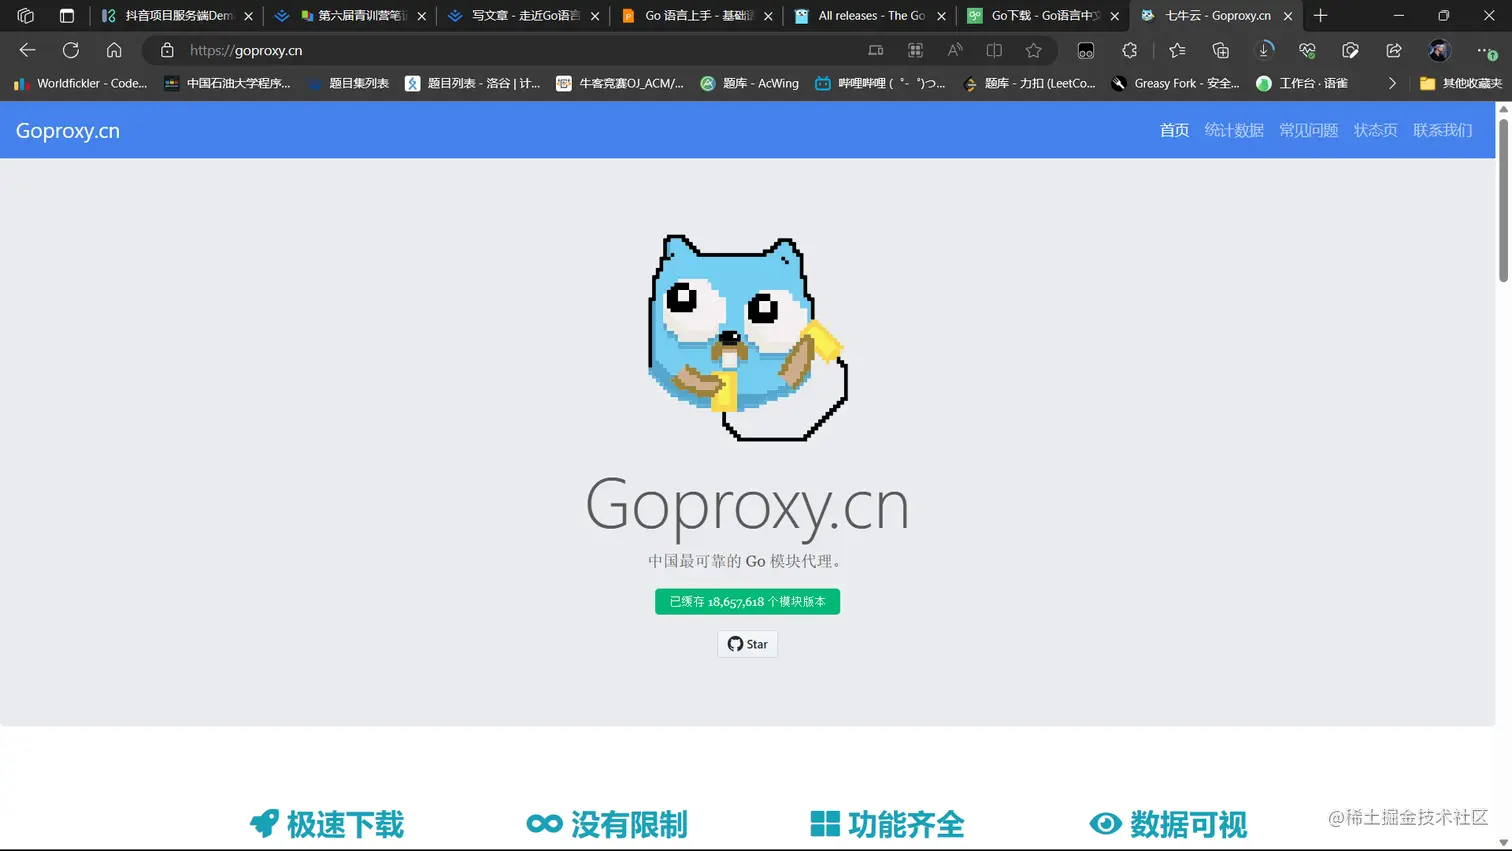Image resolution: width=1512 pixels, height=851 pixels.
Task: Click the 已缓存 18,657,618 个模块版本 button
Action: tap(747, 601)
